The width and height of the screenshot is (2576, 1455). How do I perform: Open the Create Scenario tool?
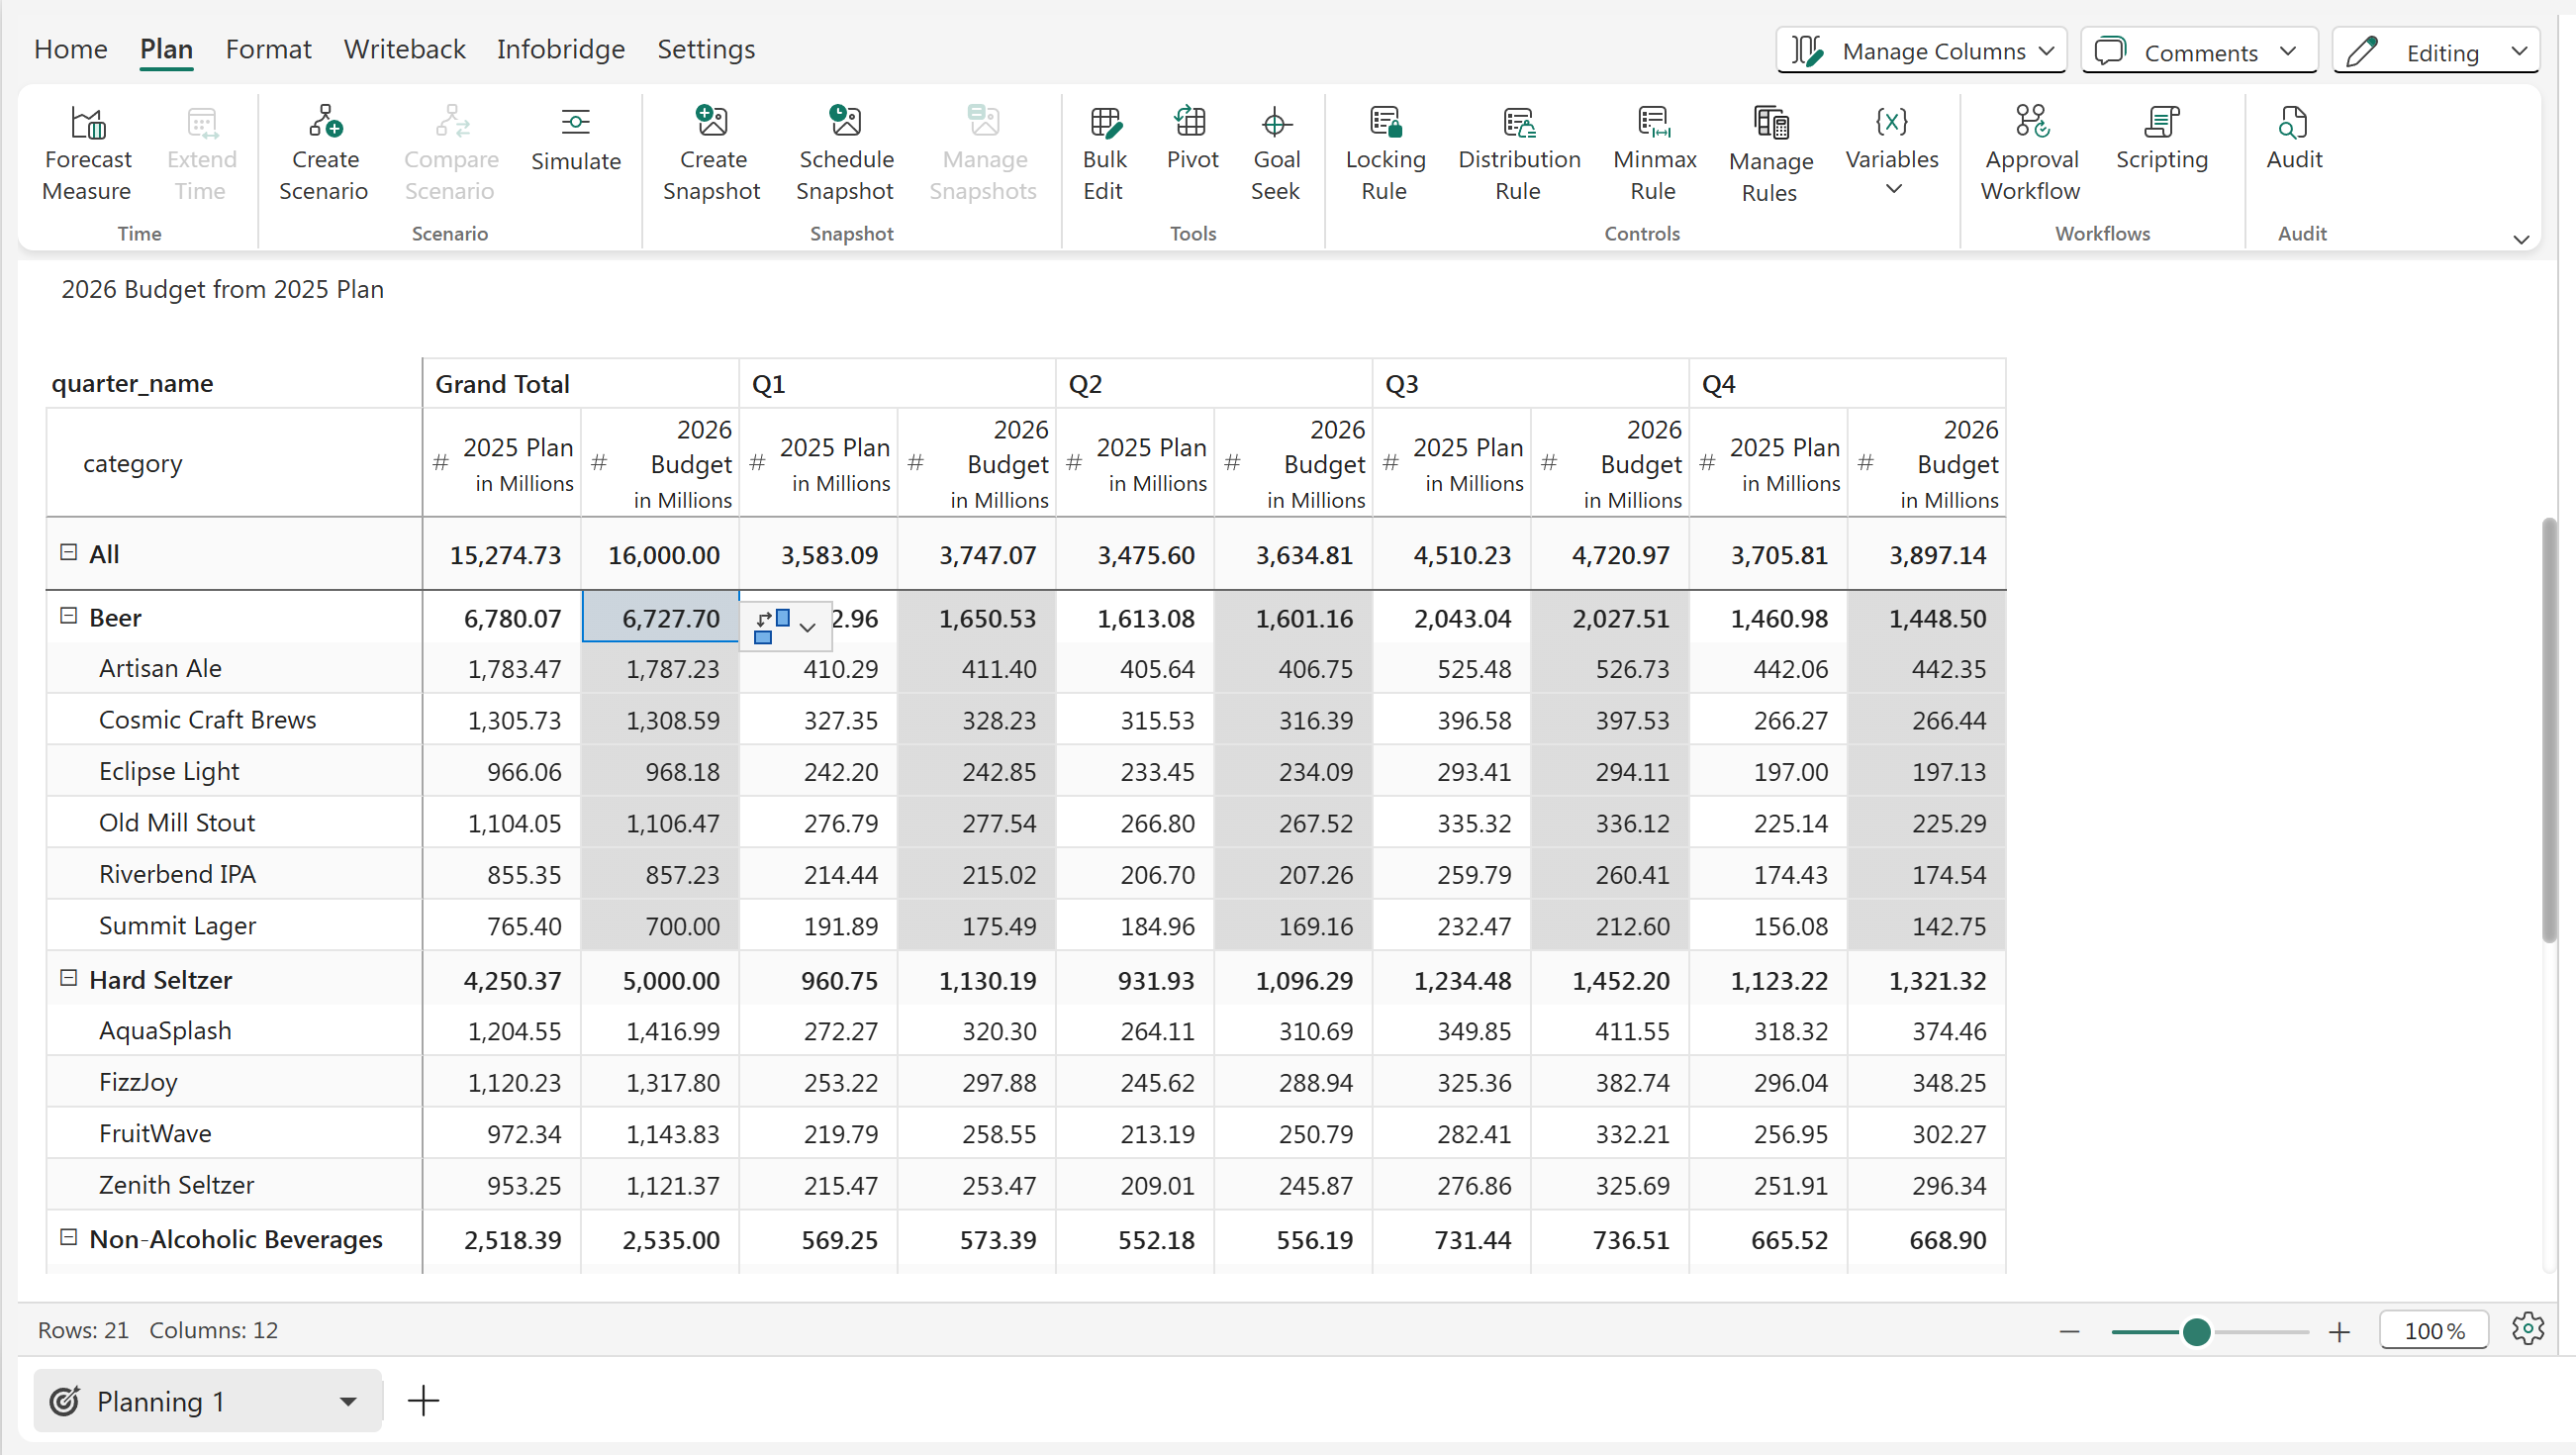324,123
